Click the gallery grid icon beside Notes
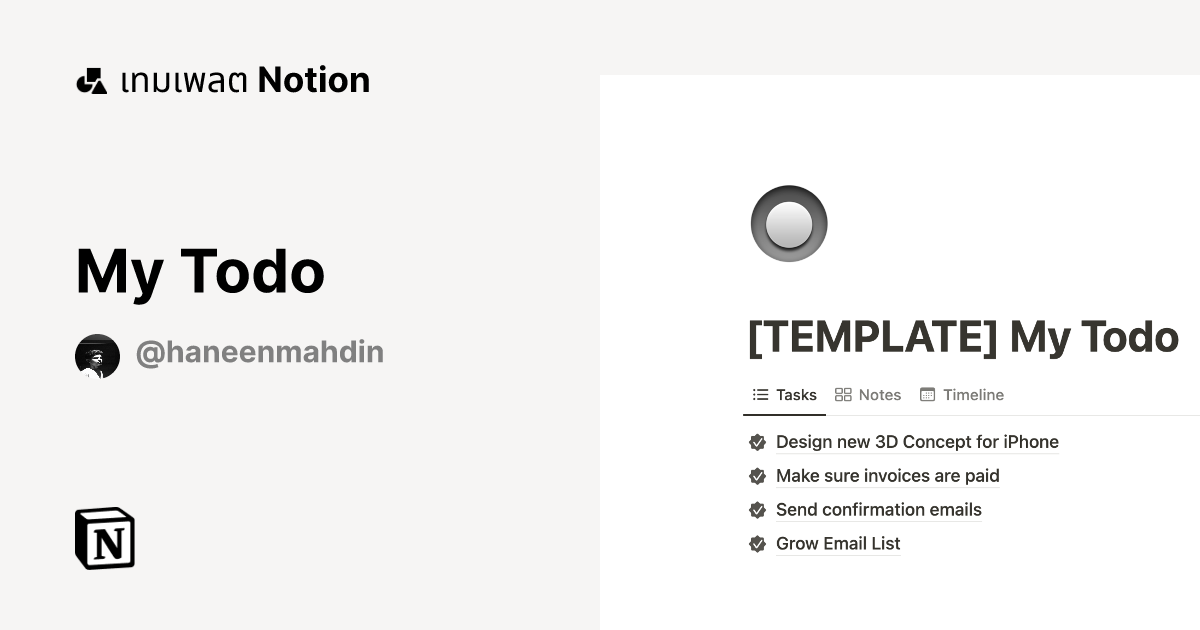Screen dimensions: 1200x630 [843, 394]
